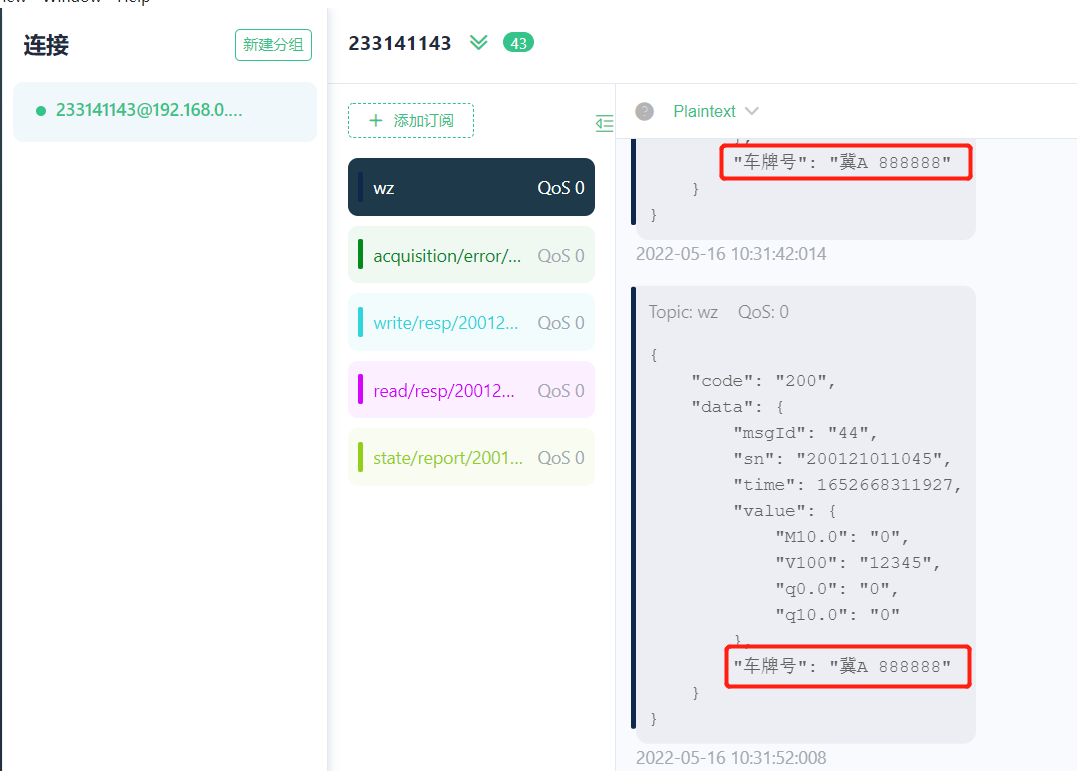Image resolution: width=1077 pixels, height=771 pixels.
Task: Click the green 43 message count badge
Action: [x=518, y=43]
